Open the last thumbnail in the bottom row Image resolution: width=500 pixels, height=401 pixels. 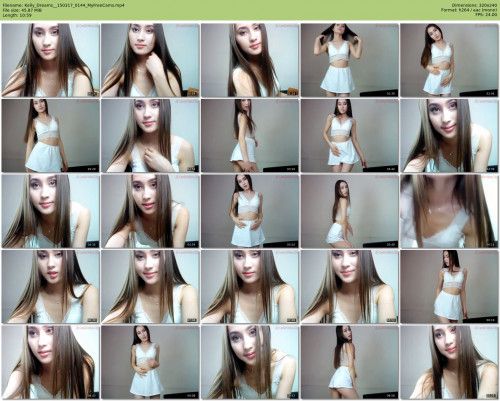[449, 362]
